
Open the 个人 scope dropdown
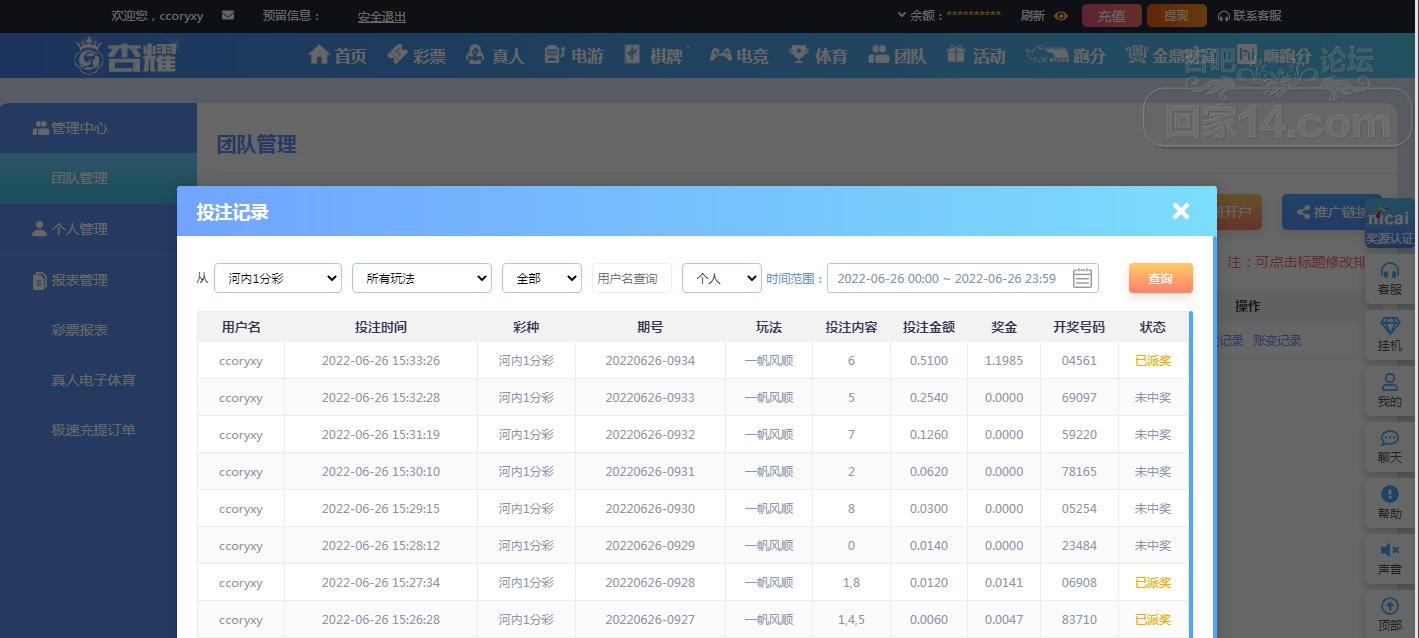coord(721,278)
